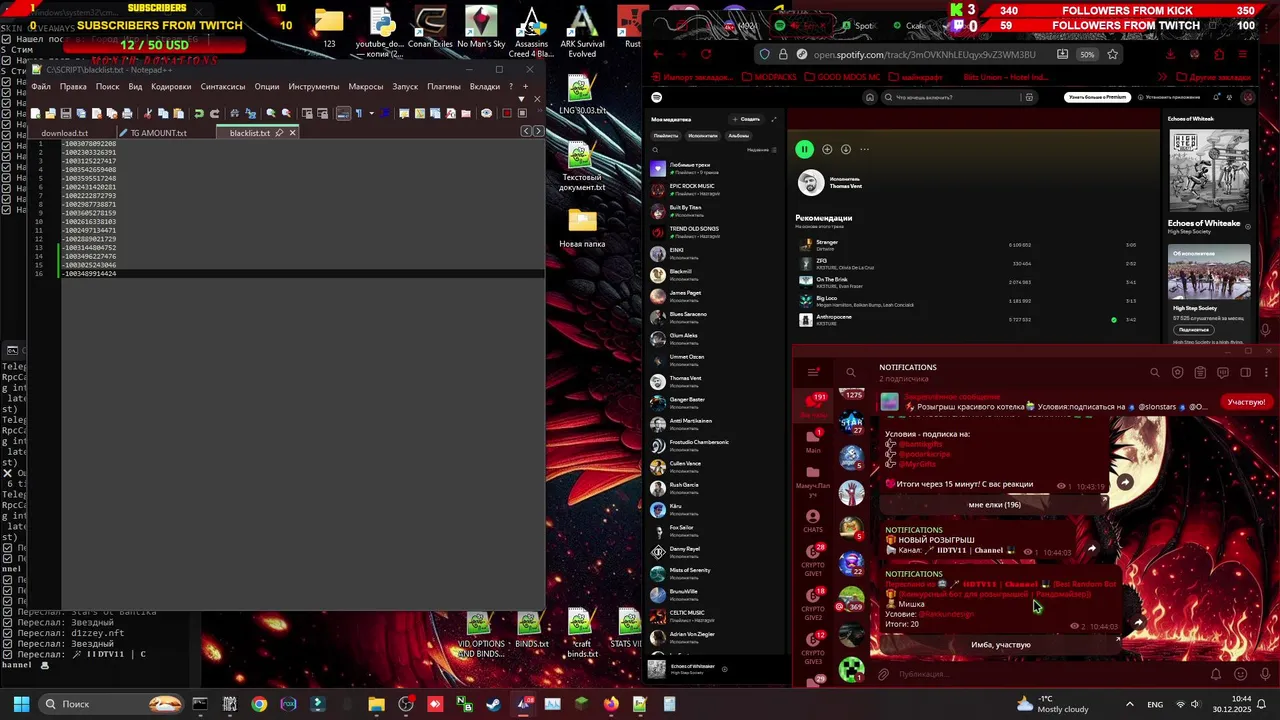Open the three-dot more options in Spotify
The image size is (1280, 720).
pyautogui.click(x=865, y=149)
